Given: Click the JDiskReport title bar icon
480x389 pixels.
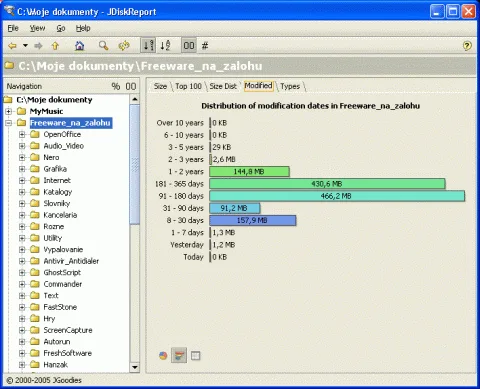Looking at the screenshot, I should 10,10.
